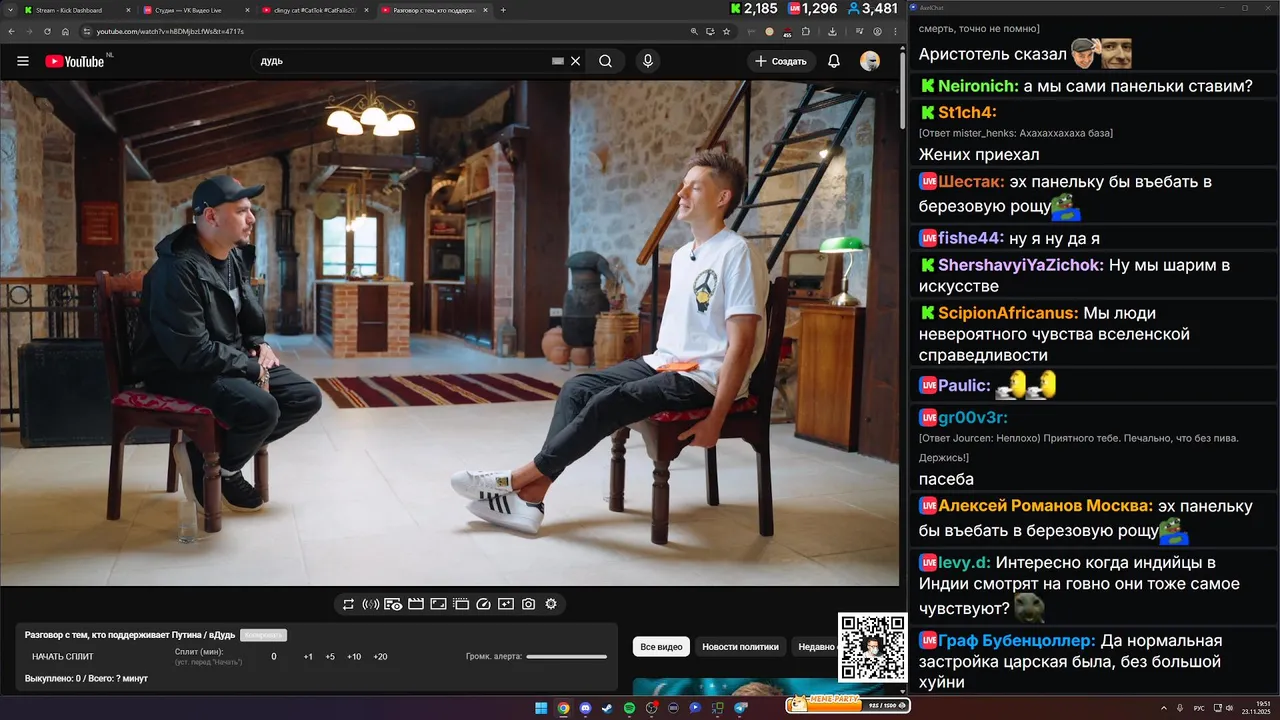The height and width of the screenshot is (720, 1280).
Task: Open Spotify from the taskbar
Action: 629,708
